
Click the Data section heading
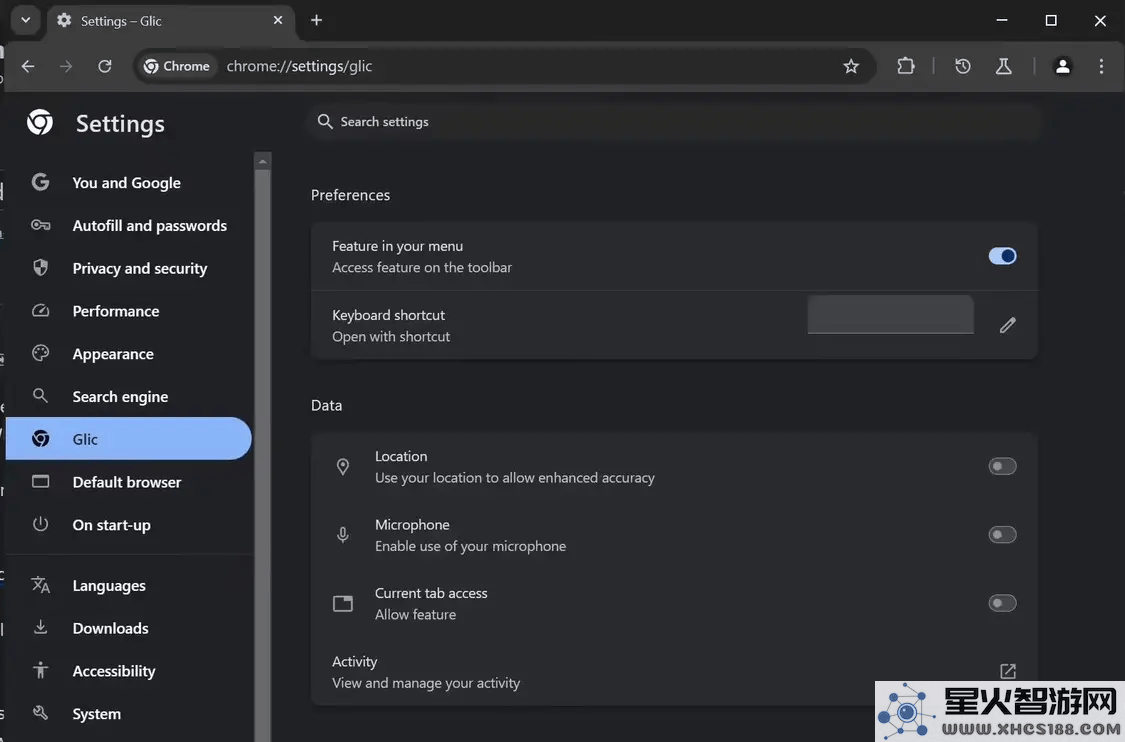tap(326, 405)
